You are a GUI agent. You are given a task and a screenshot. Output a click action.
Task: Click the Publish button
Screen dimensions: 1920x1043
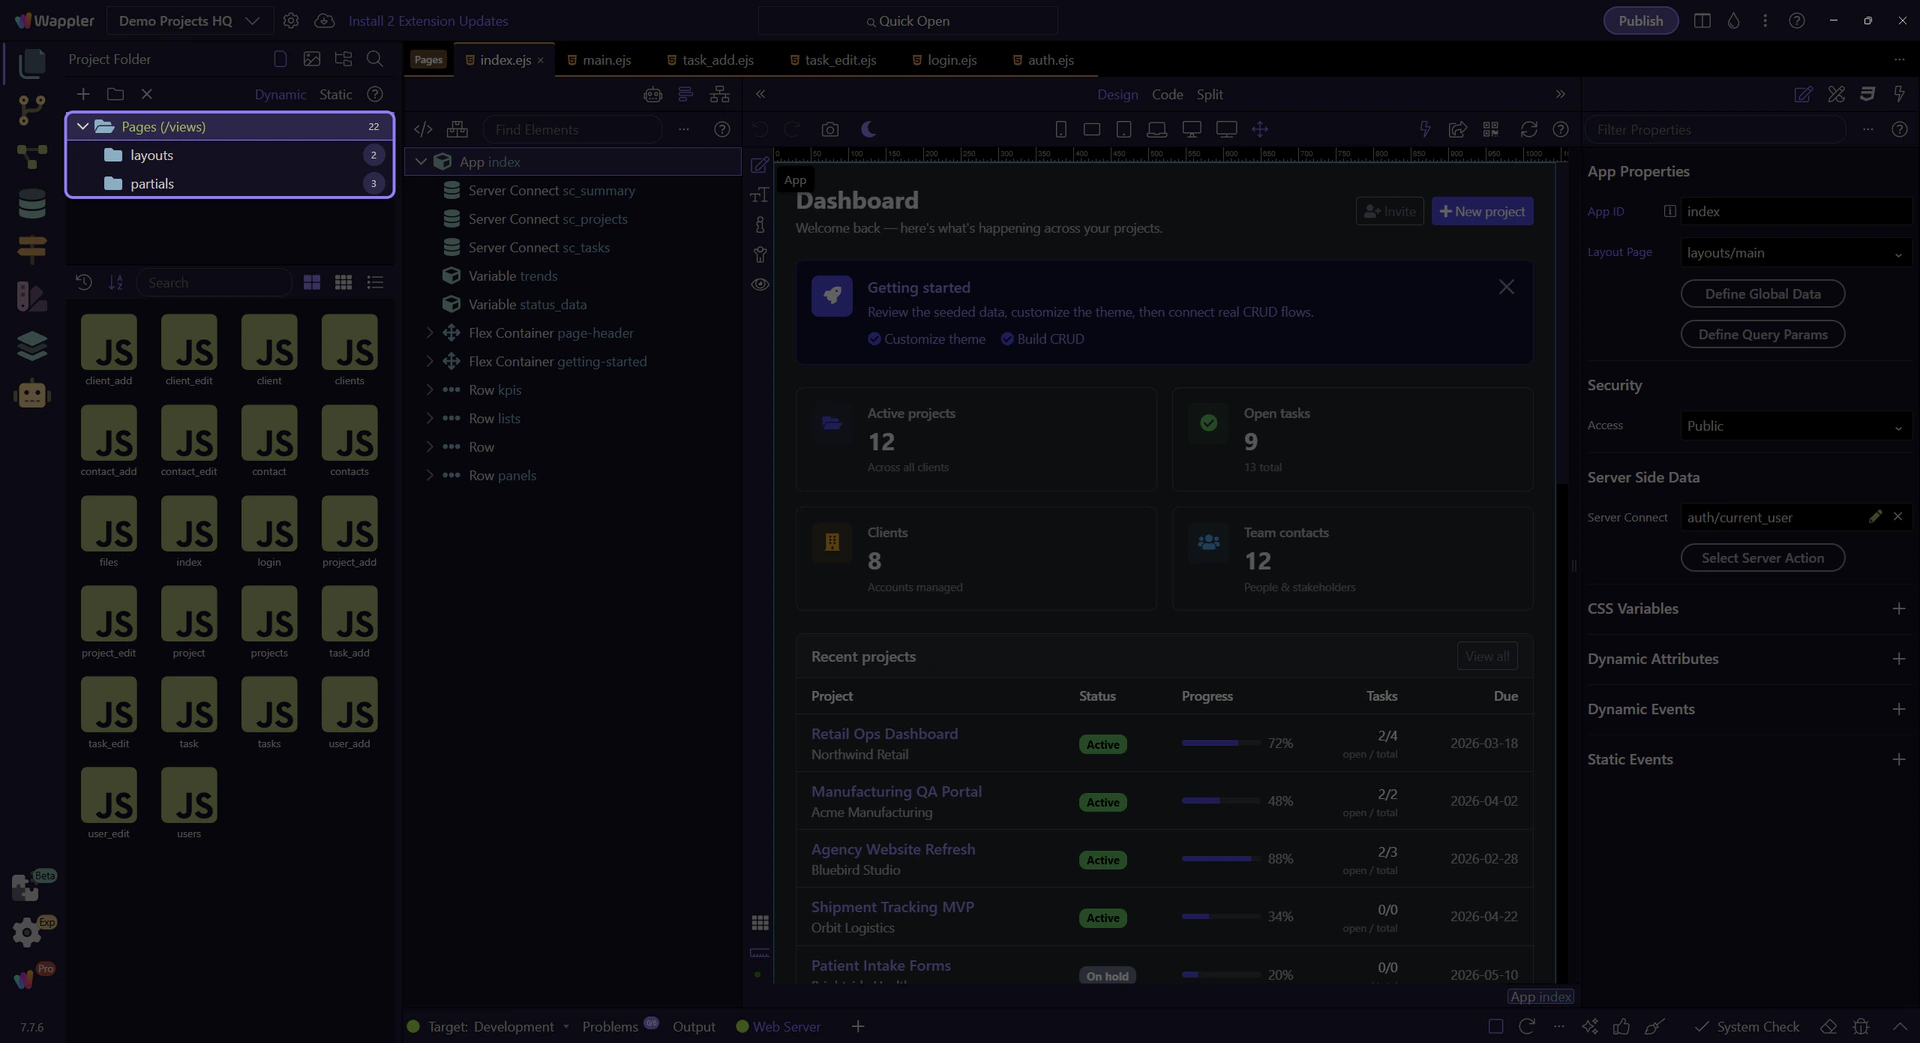[x=1640, y=21]
